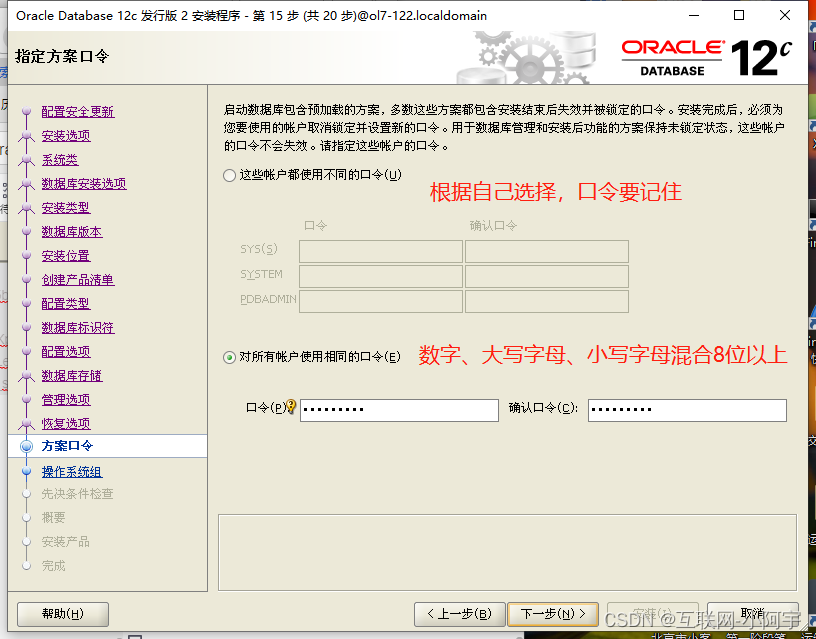Click the SYS confirm password field
816x639 pixels.
click(x=546, y=251)
